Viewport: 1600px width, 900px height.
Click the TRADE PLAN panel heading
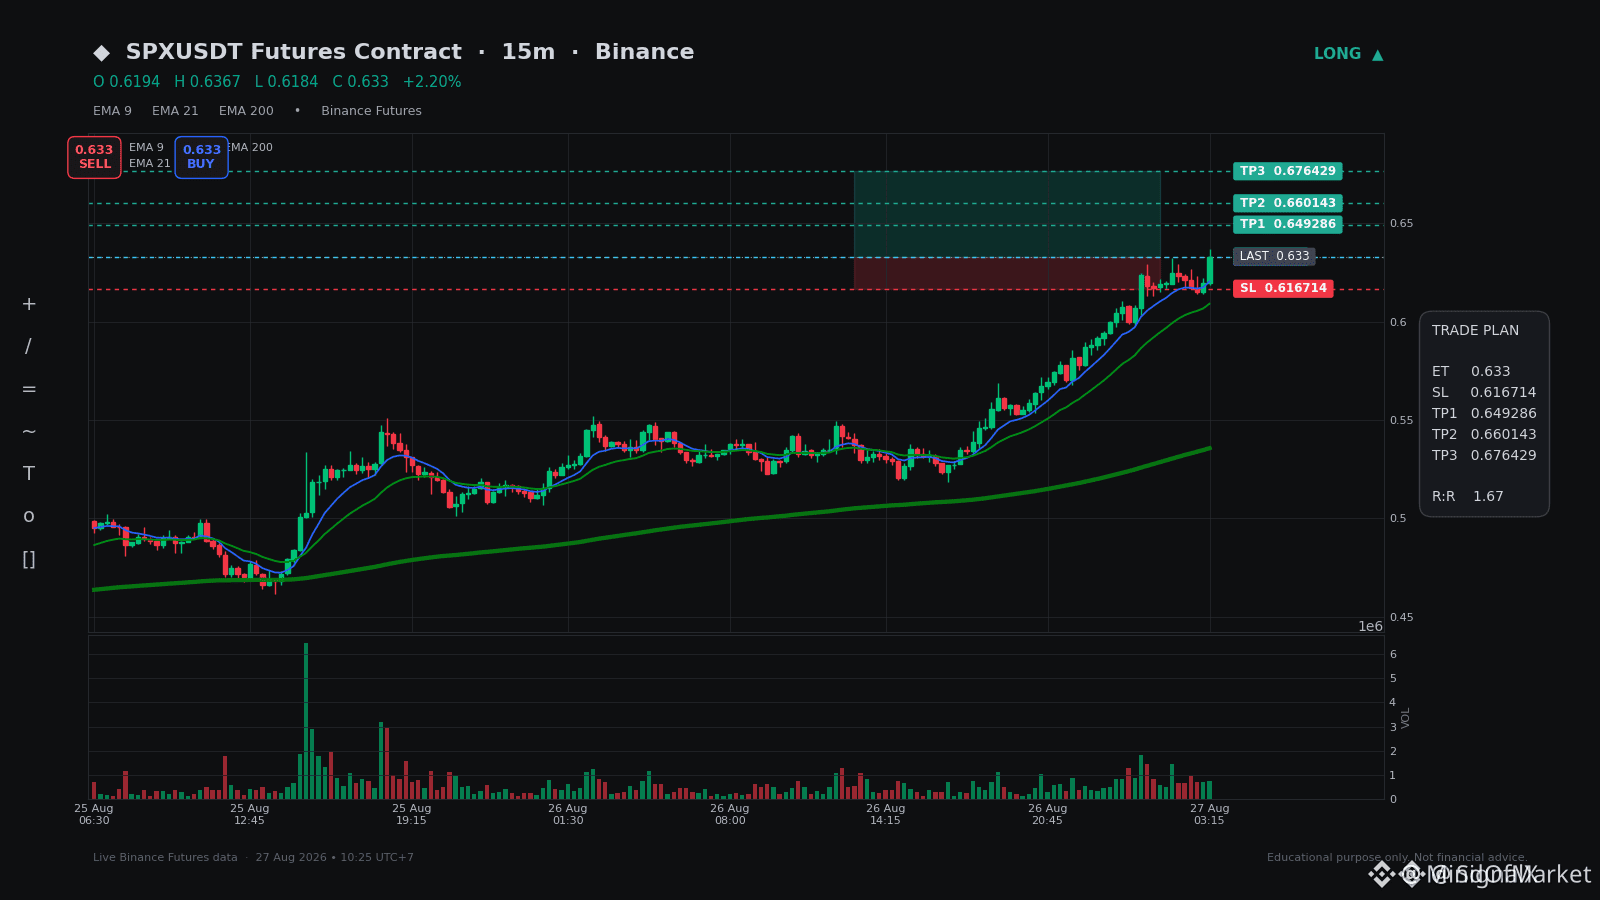1475,331
